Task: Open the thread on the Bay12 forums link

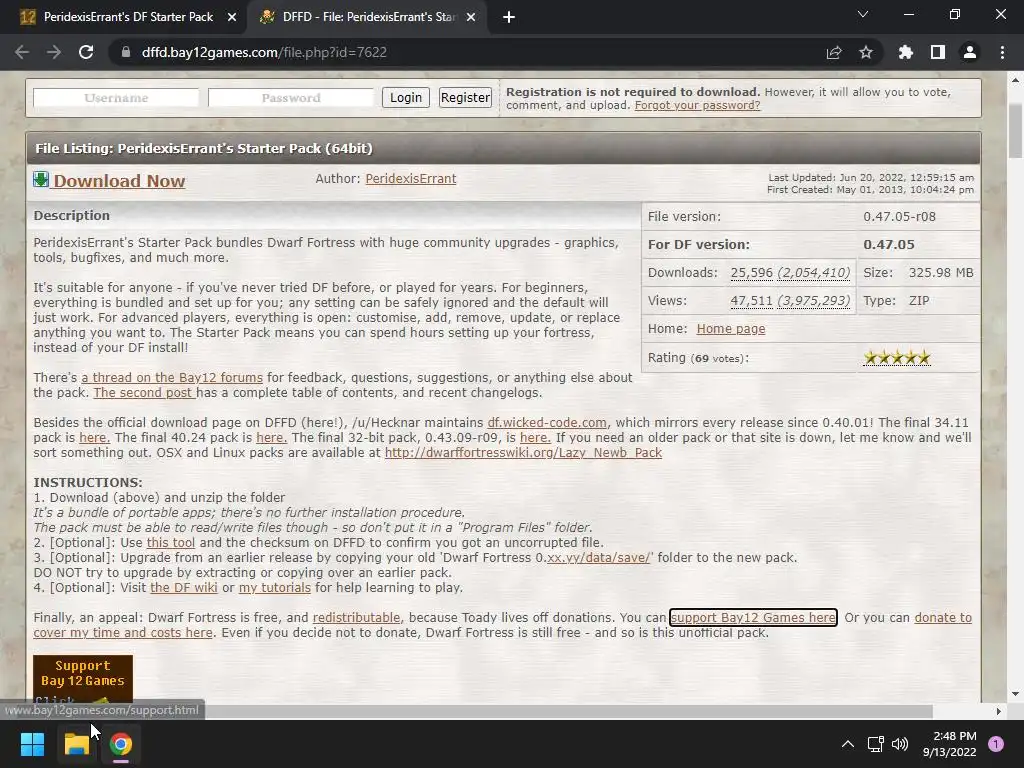Action: tap(172, 377)
